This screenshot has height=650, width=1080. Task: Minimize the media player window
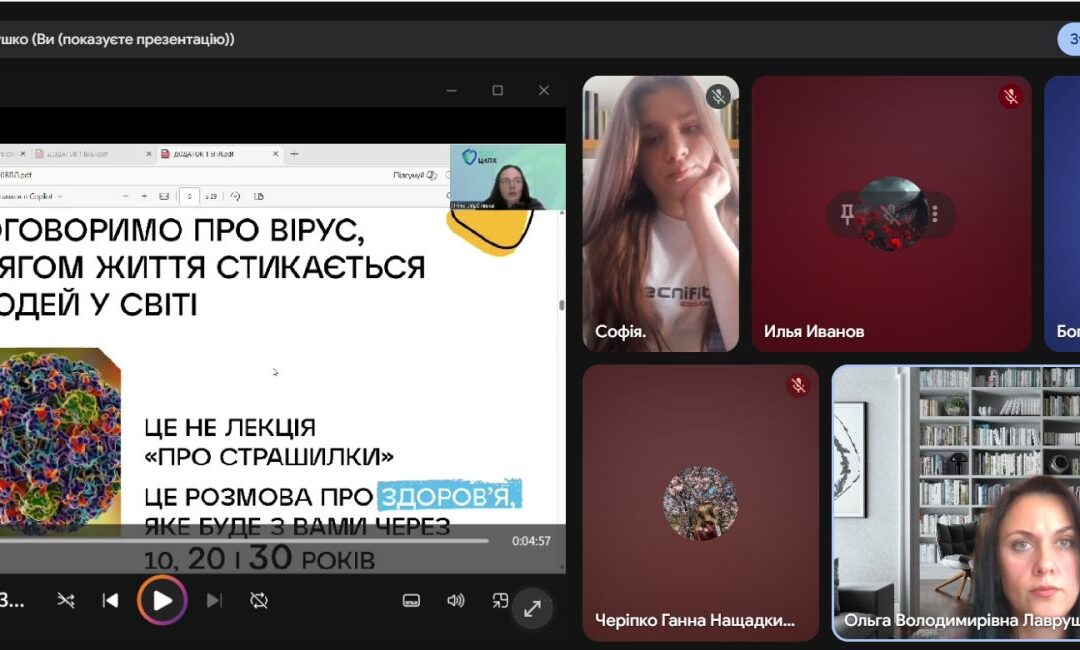point(452,90)
